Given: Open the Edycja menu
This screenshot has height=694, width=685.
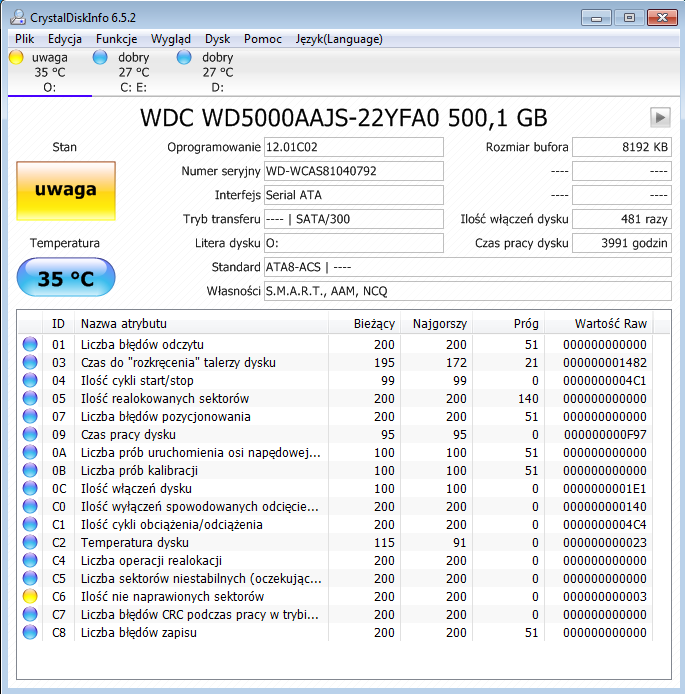Looking at the screenshot, I should 65,39.
